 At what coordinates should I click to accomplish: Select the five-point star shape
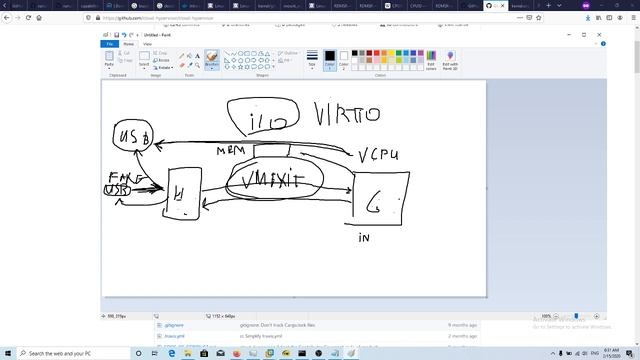tap(240, 67)
